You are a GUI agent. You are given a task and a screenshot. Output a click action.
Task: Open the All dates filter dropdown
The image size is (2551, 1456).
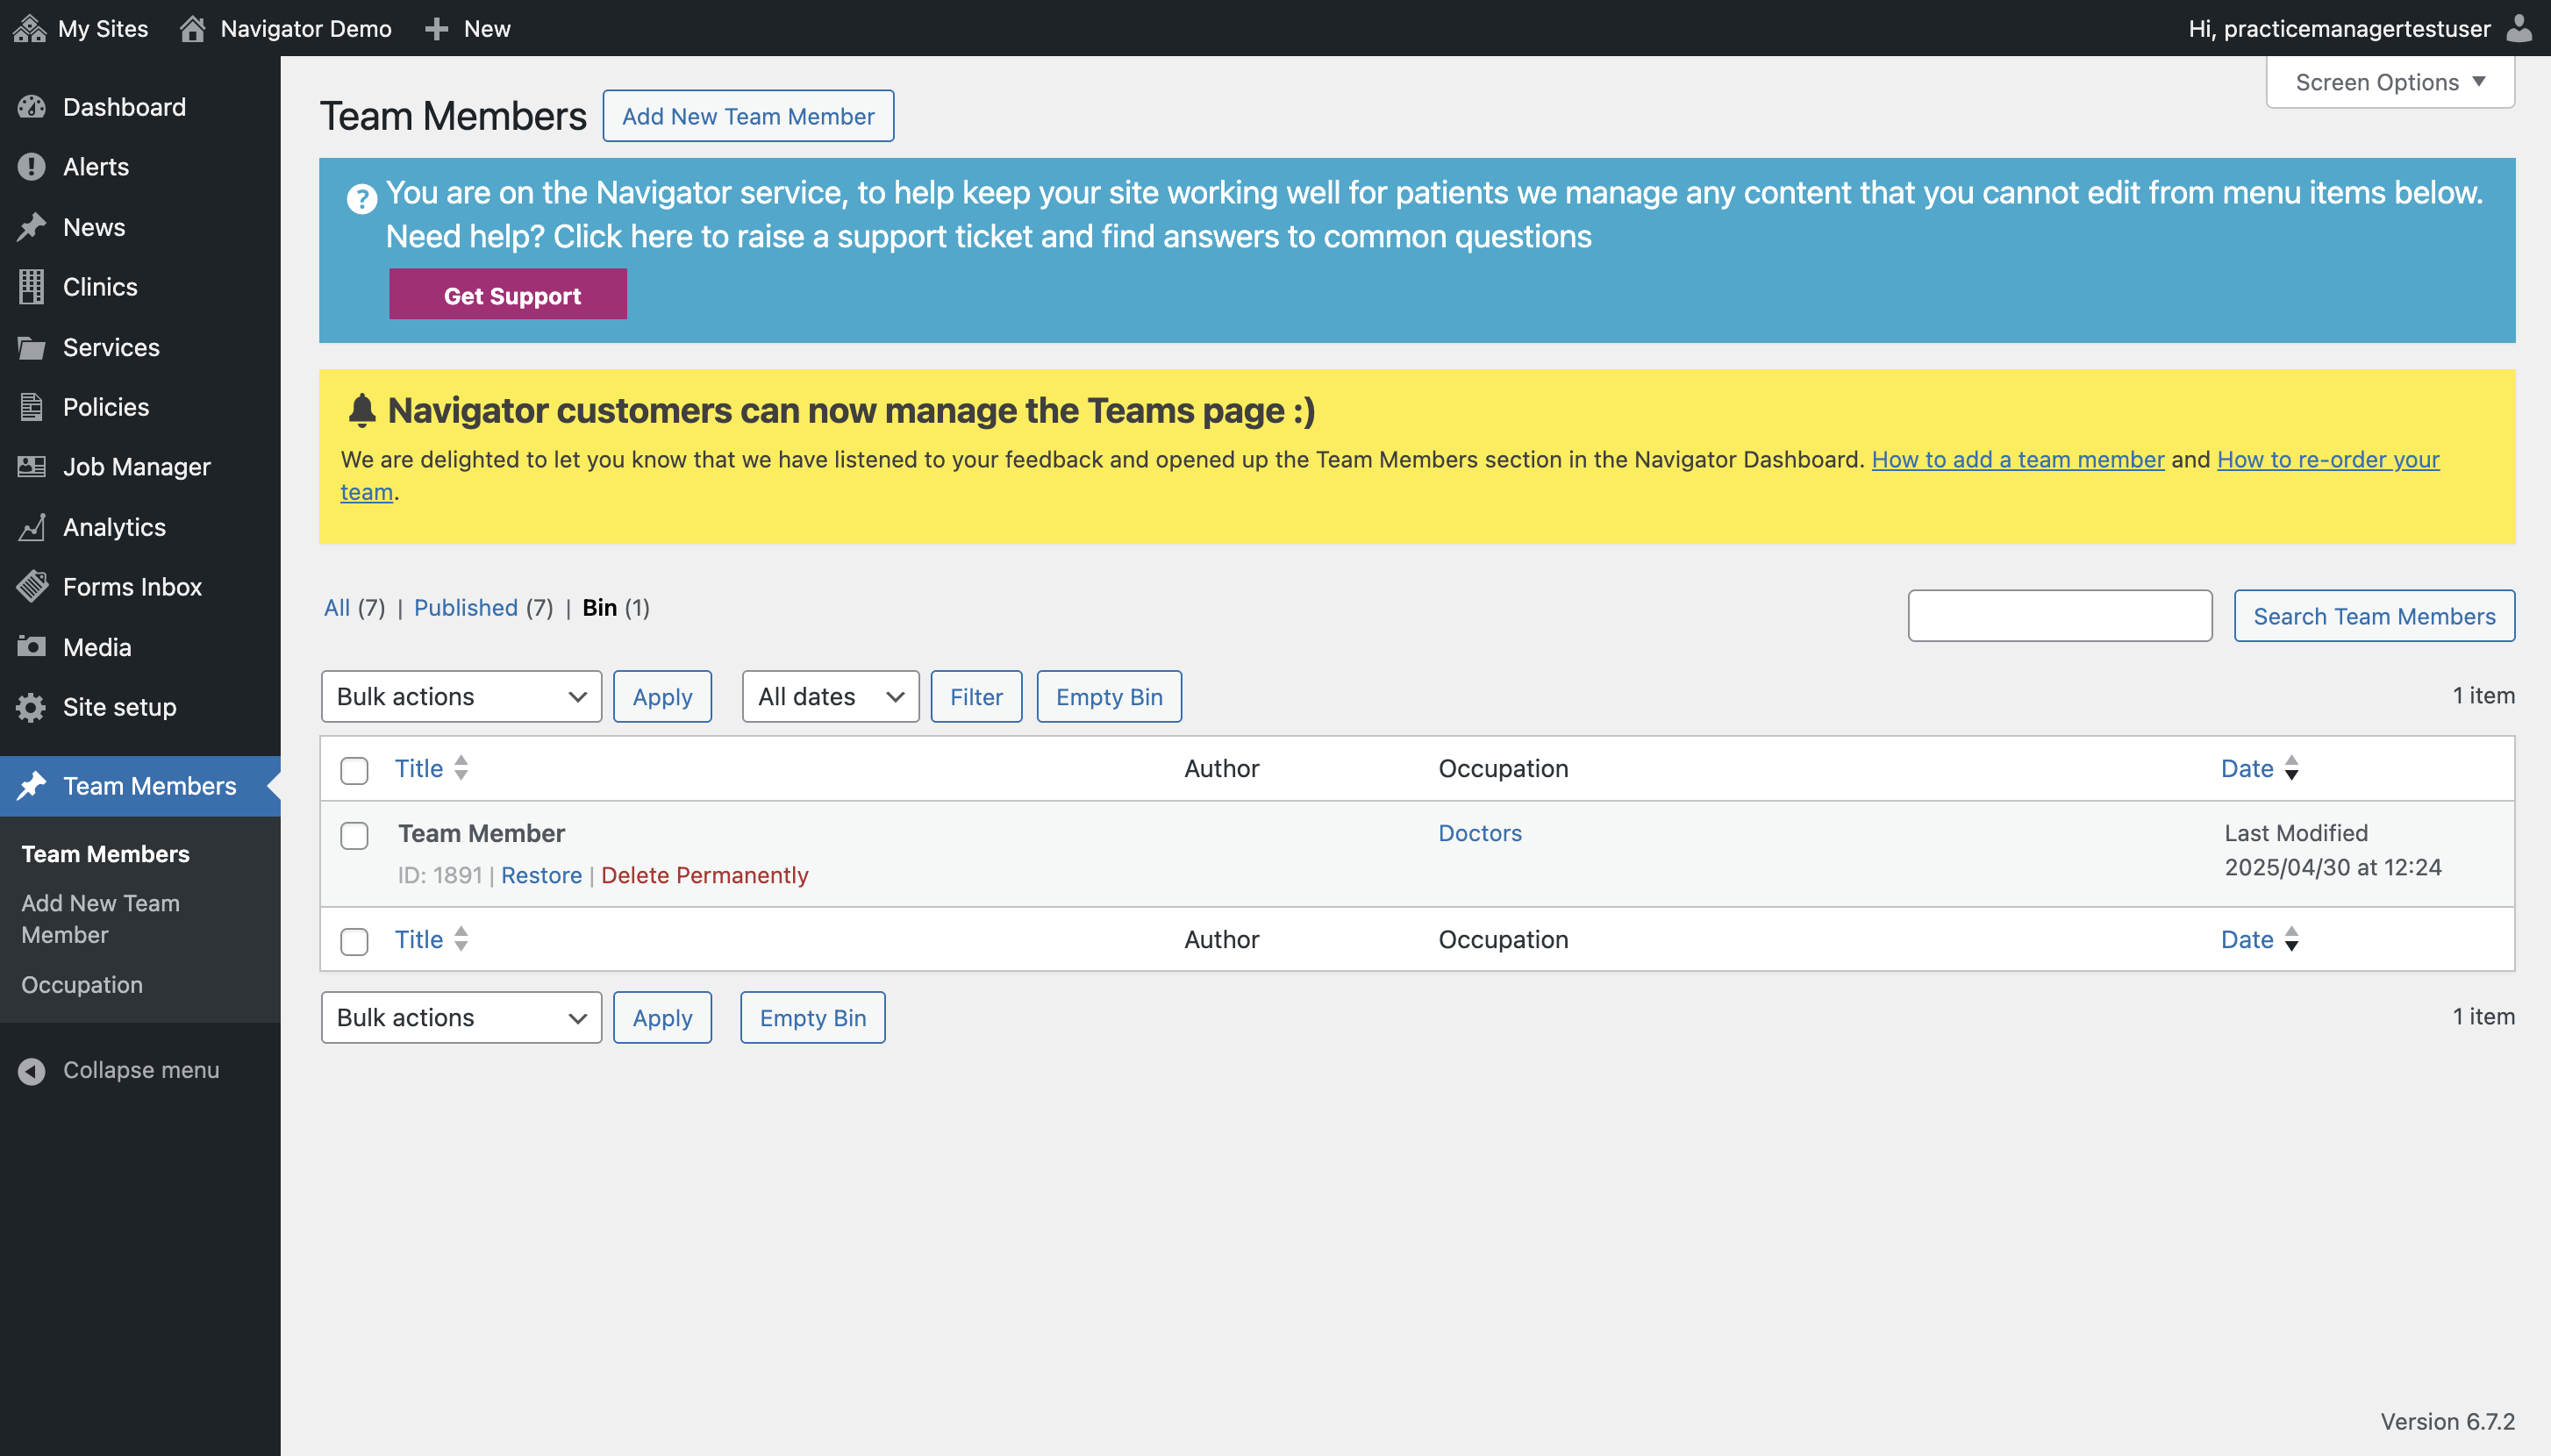[830, 696]
